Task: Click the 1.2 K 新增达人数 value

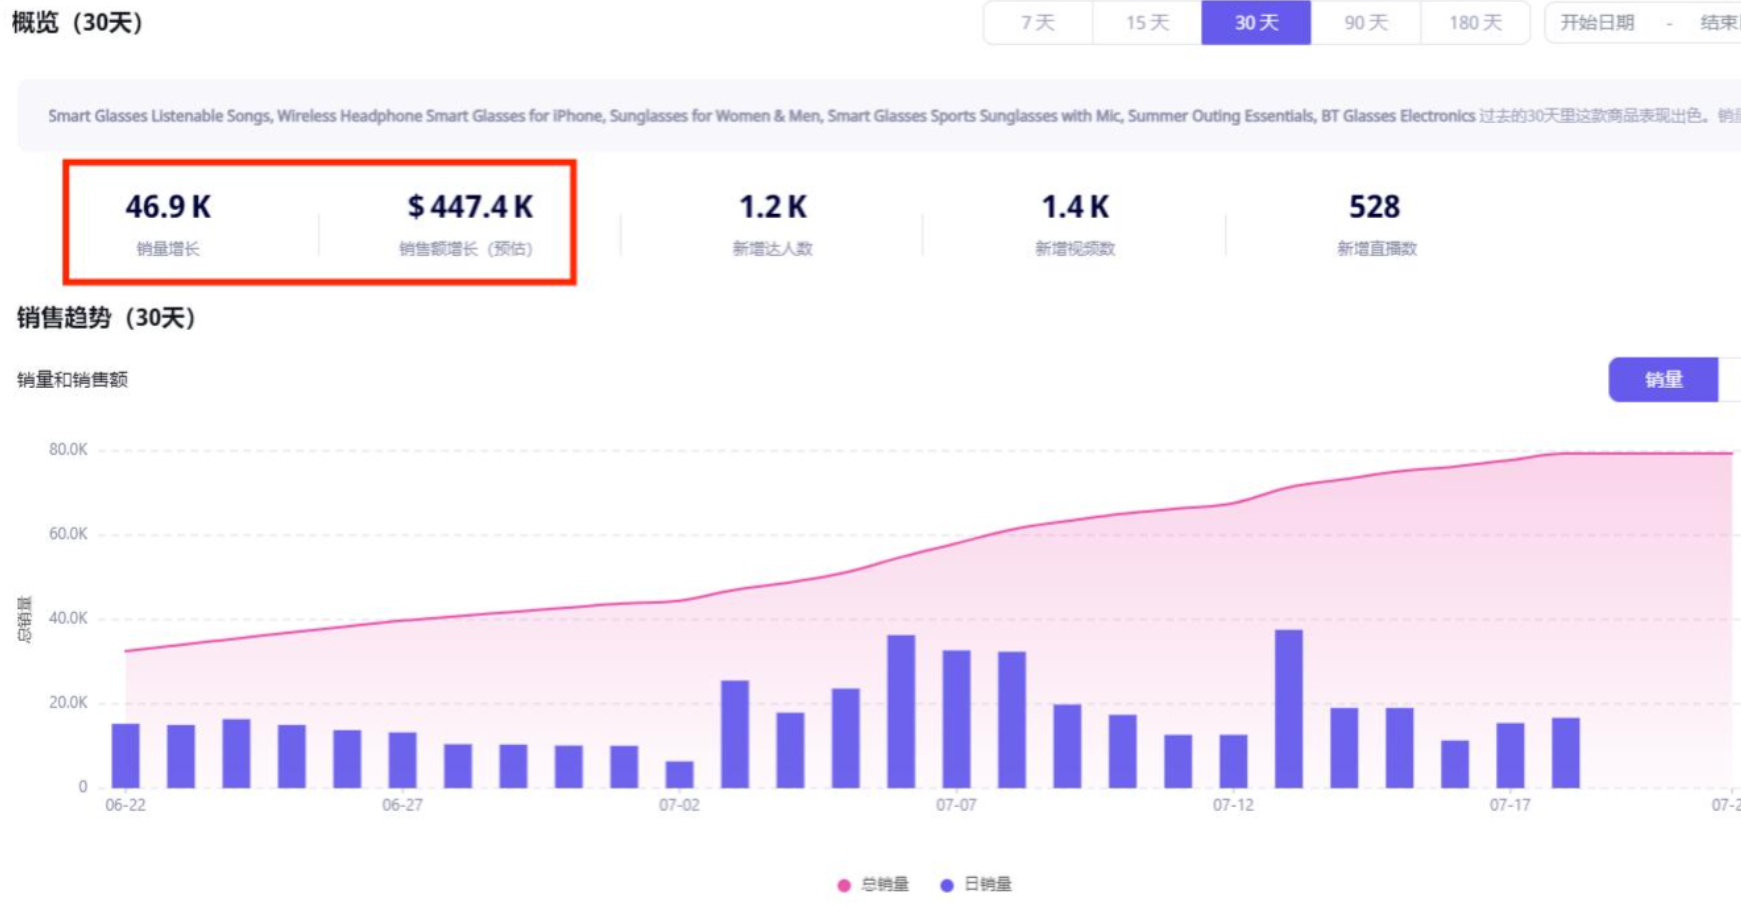Action: click(x=772, y=207)
